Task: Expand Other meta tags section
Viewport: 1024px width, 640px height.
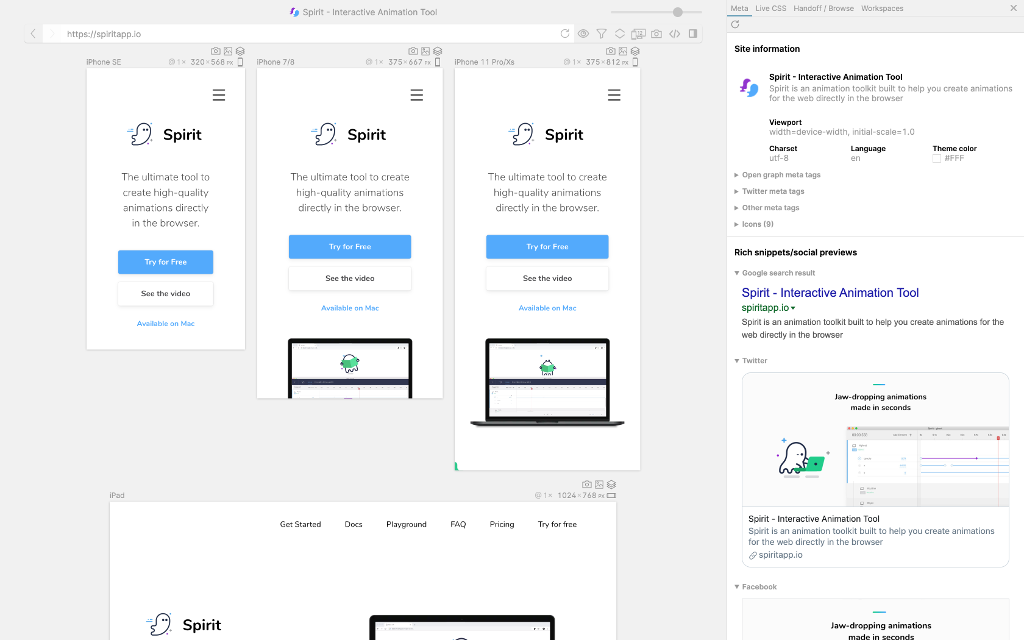Action: [767, 208]
